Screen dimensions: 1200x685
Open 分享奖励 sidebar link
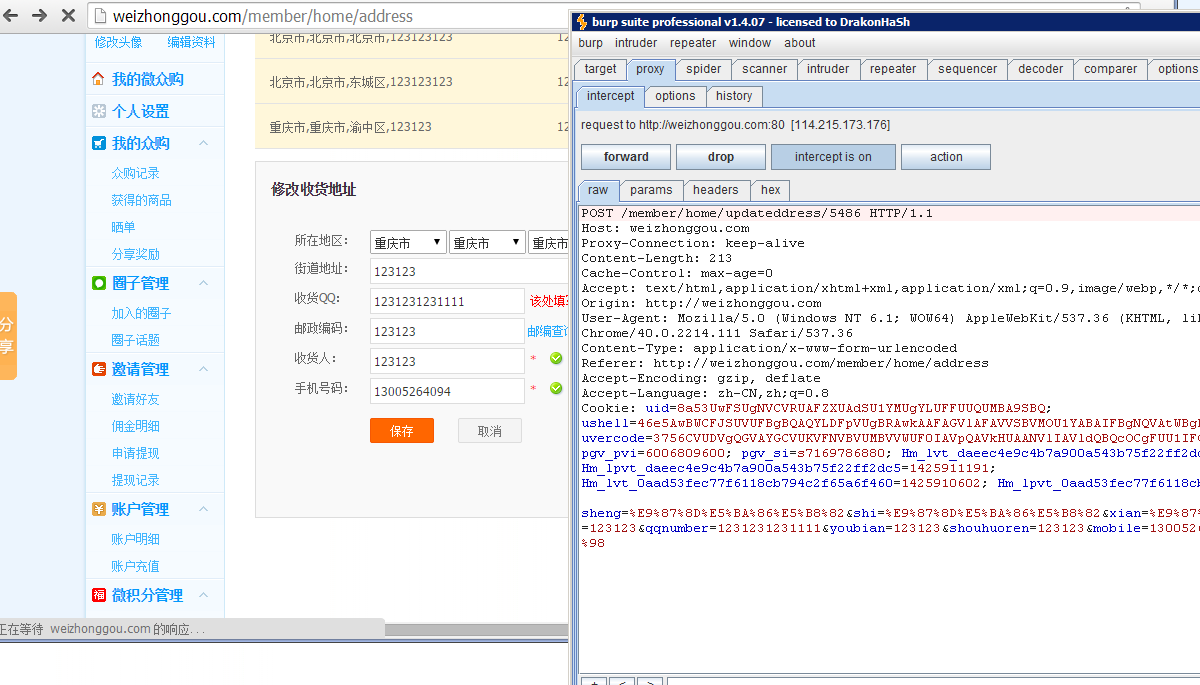click(x=135, y=254)
